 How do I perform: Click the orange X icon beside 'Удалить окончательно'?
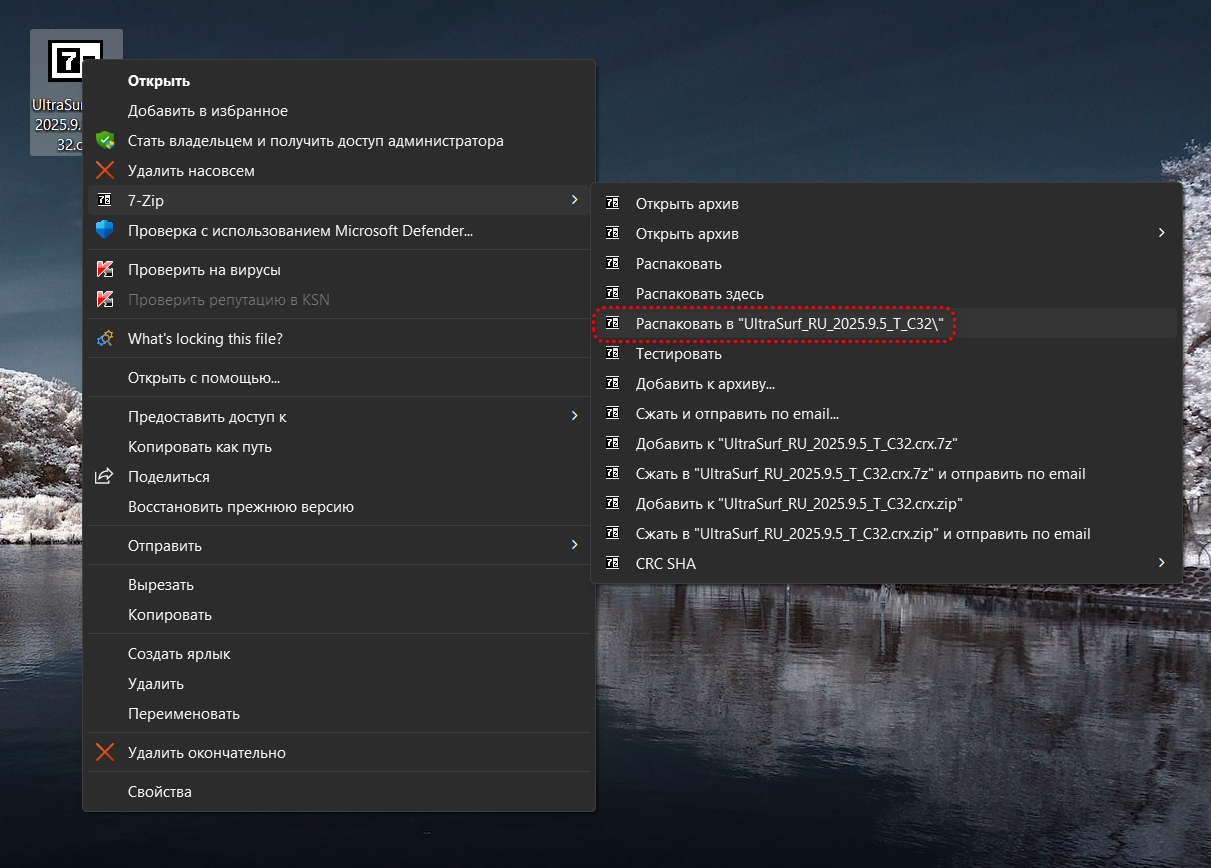(104, 753)
